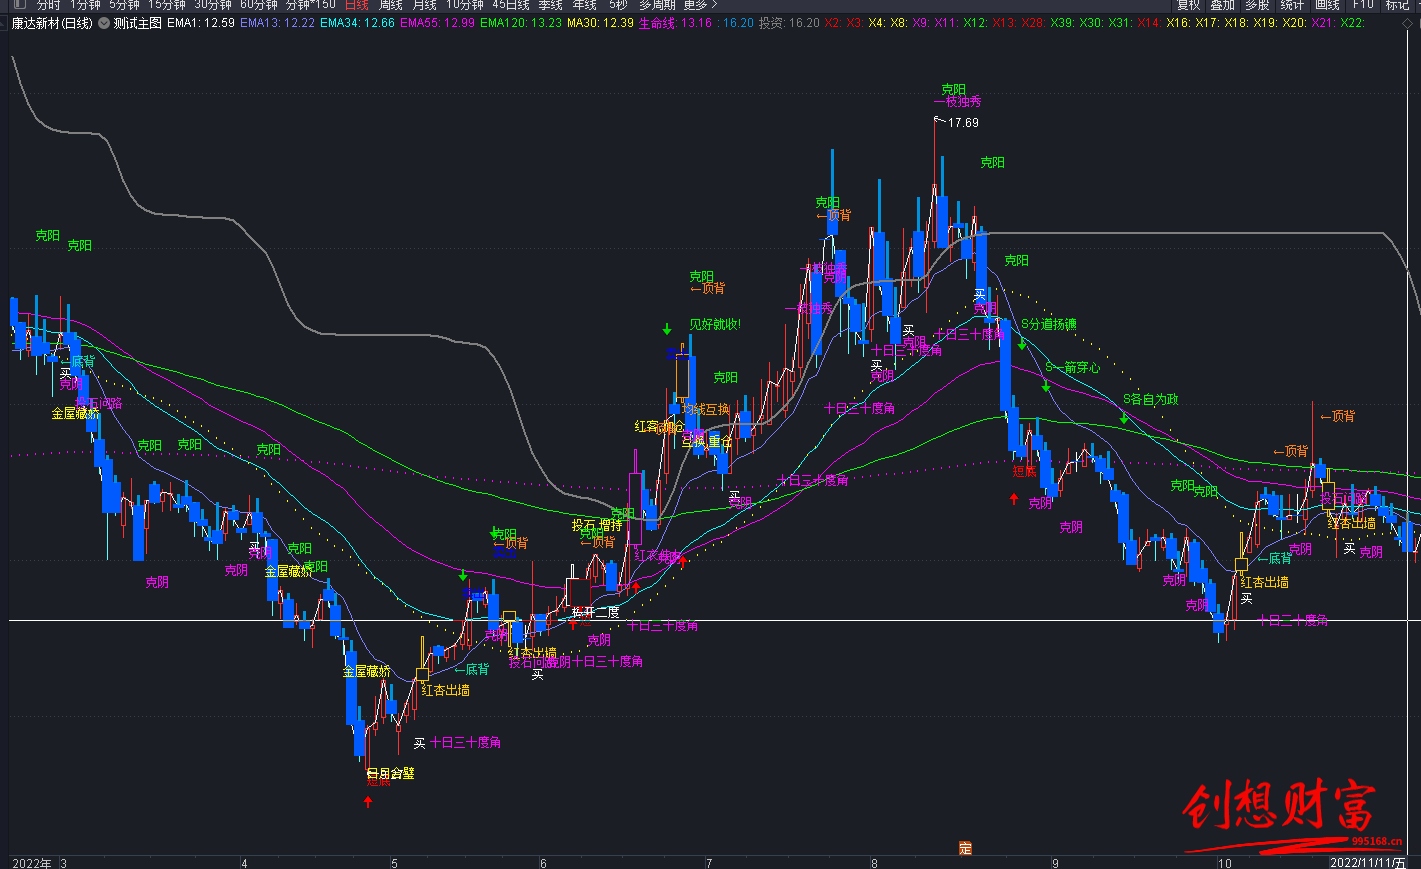Click the 统计 statistics button
The width and height of the screenshot is (1421, 869).
click(1292, 5)
